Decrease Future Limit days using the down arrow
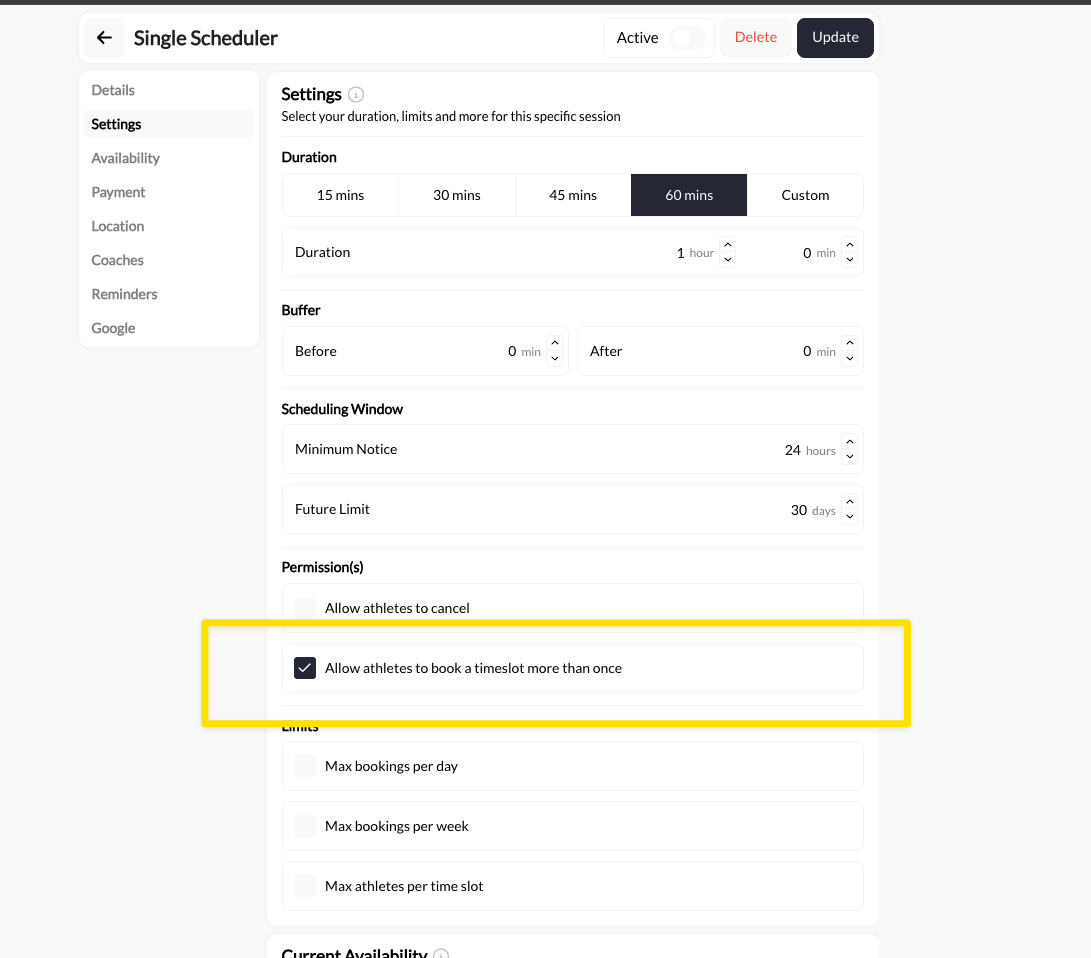The width and height of the screenshot is (1091, 958). coord(849,515)
